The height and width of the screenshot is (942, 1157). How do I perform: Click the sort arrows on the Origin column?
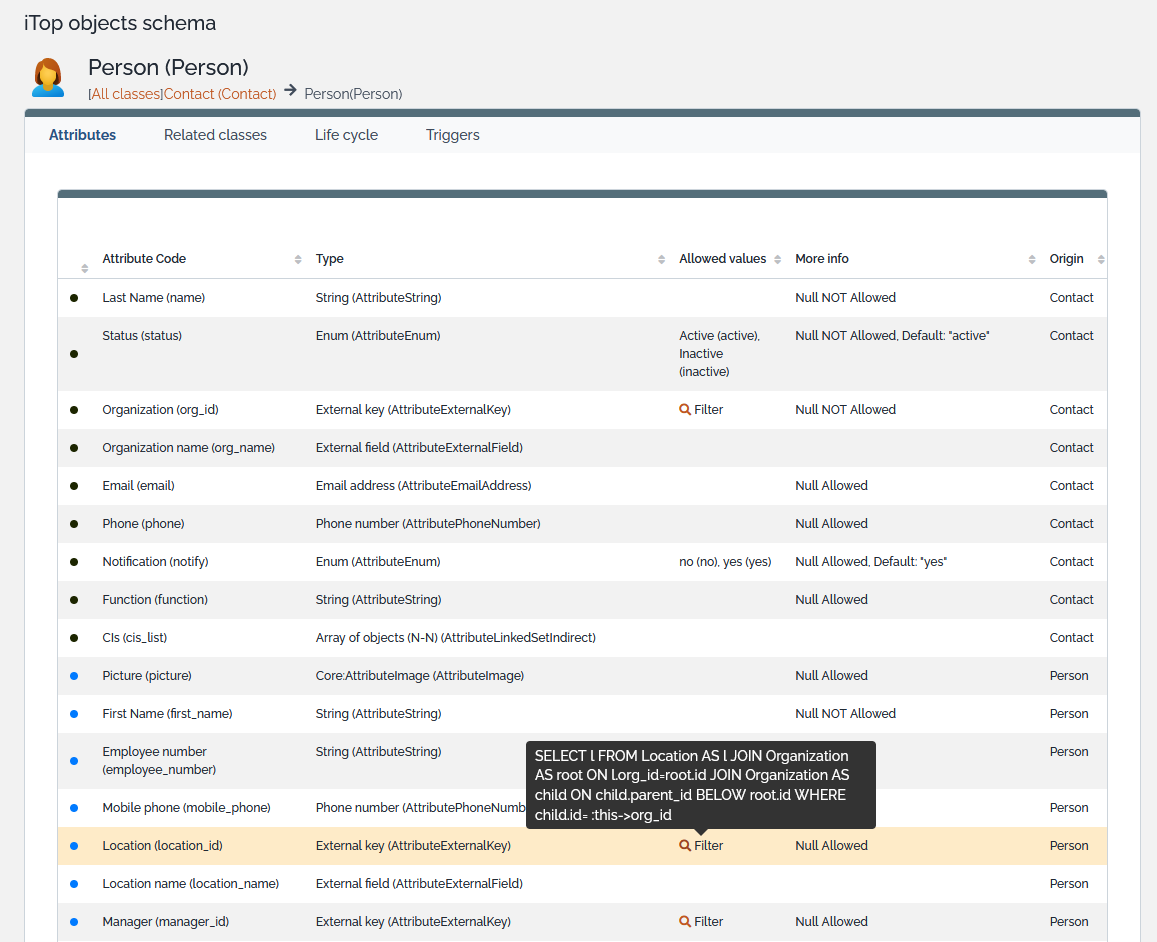(x=1101, y=260)
